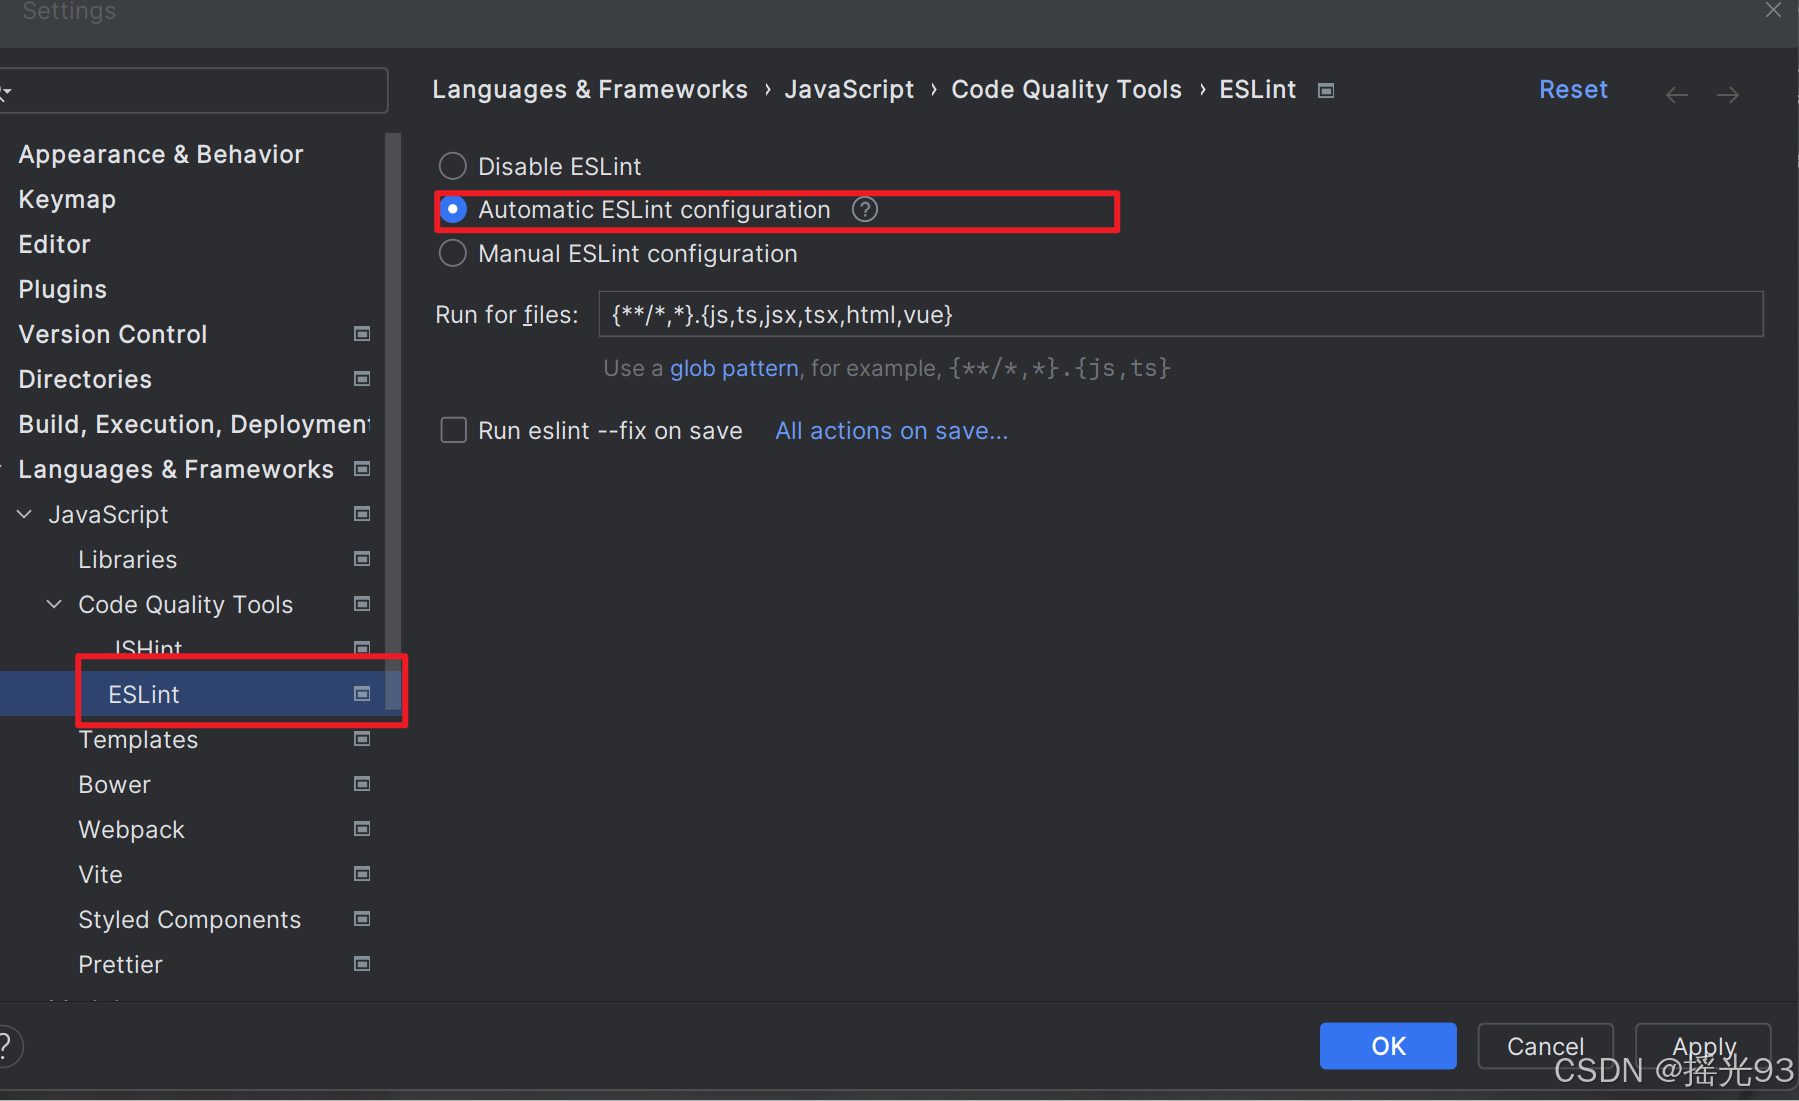Click JavaScript breadcrumb segment
The height and width of the screenshot is (1101, 1799).
click(x=849, y=90)
